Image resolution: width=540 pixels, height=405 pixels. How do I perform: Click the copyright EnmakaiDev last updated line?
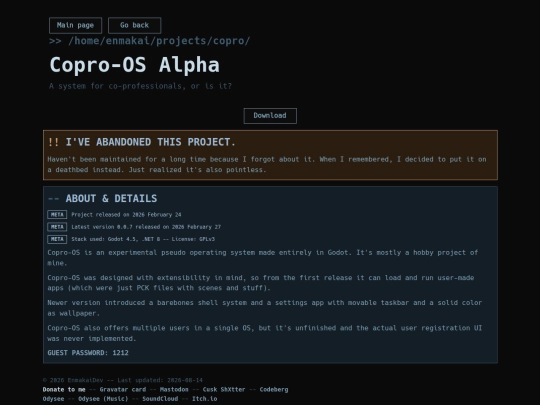tap(123, 381)
